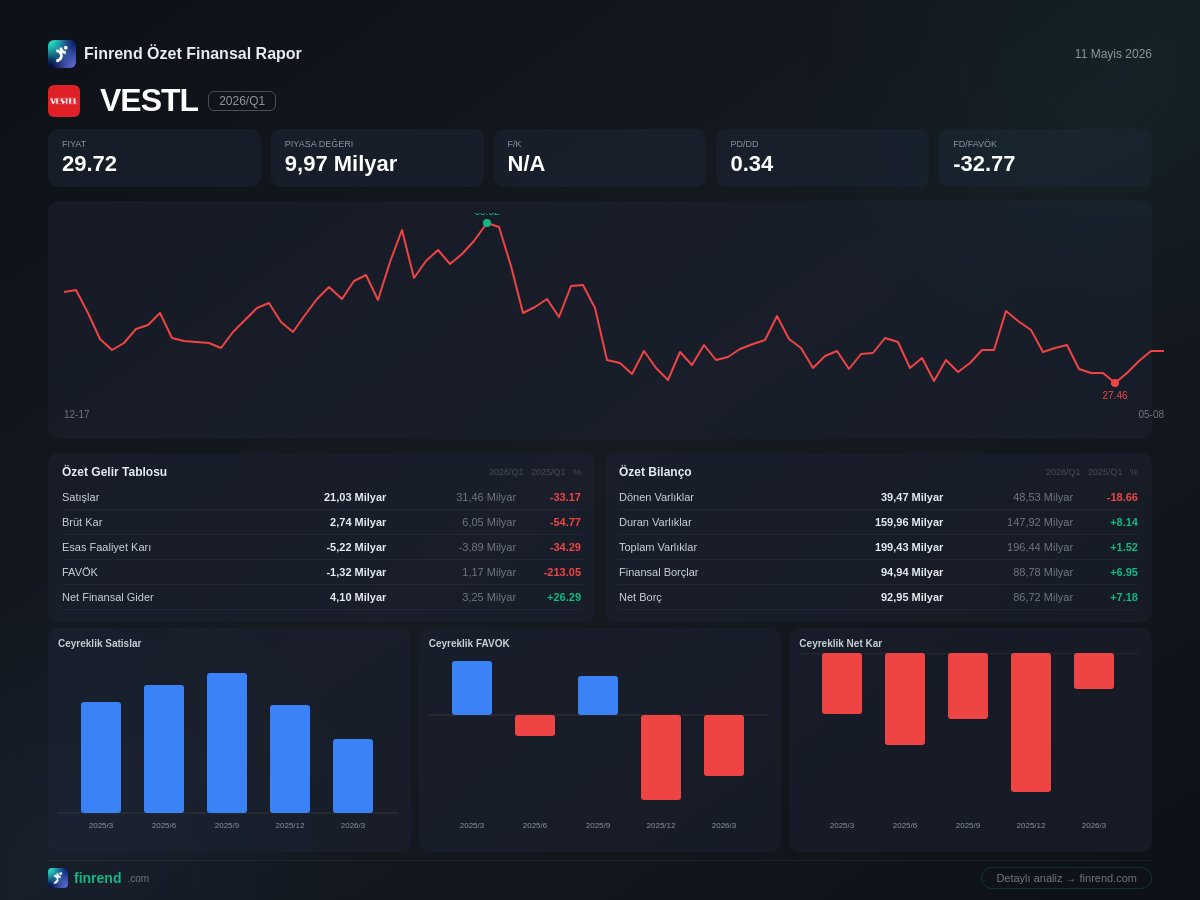Click the +26.29 Net Finansal Gider change
The height and width of the screenshot is (900, 1200).
click(564, 597)
